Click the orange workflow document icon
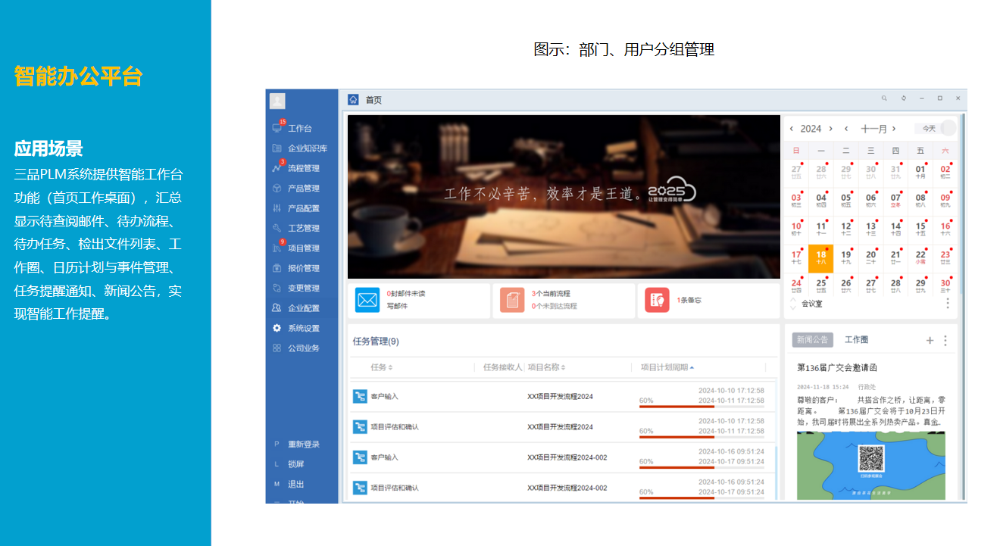This screenshot has width=1000, height=546. coord(512,300)
